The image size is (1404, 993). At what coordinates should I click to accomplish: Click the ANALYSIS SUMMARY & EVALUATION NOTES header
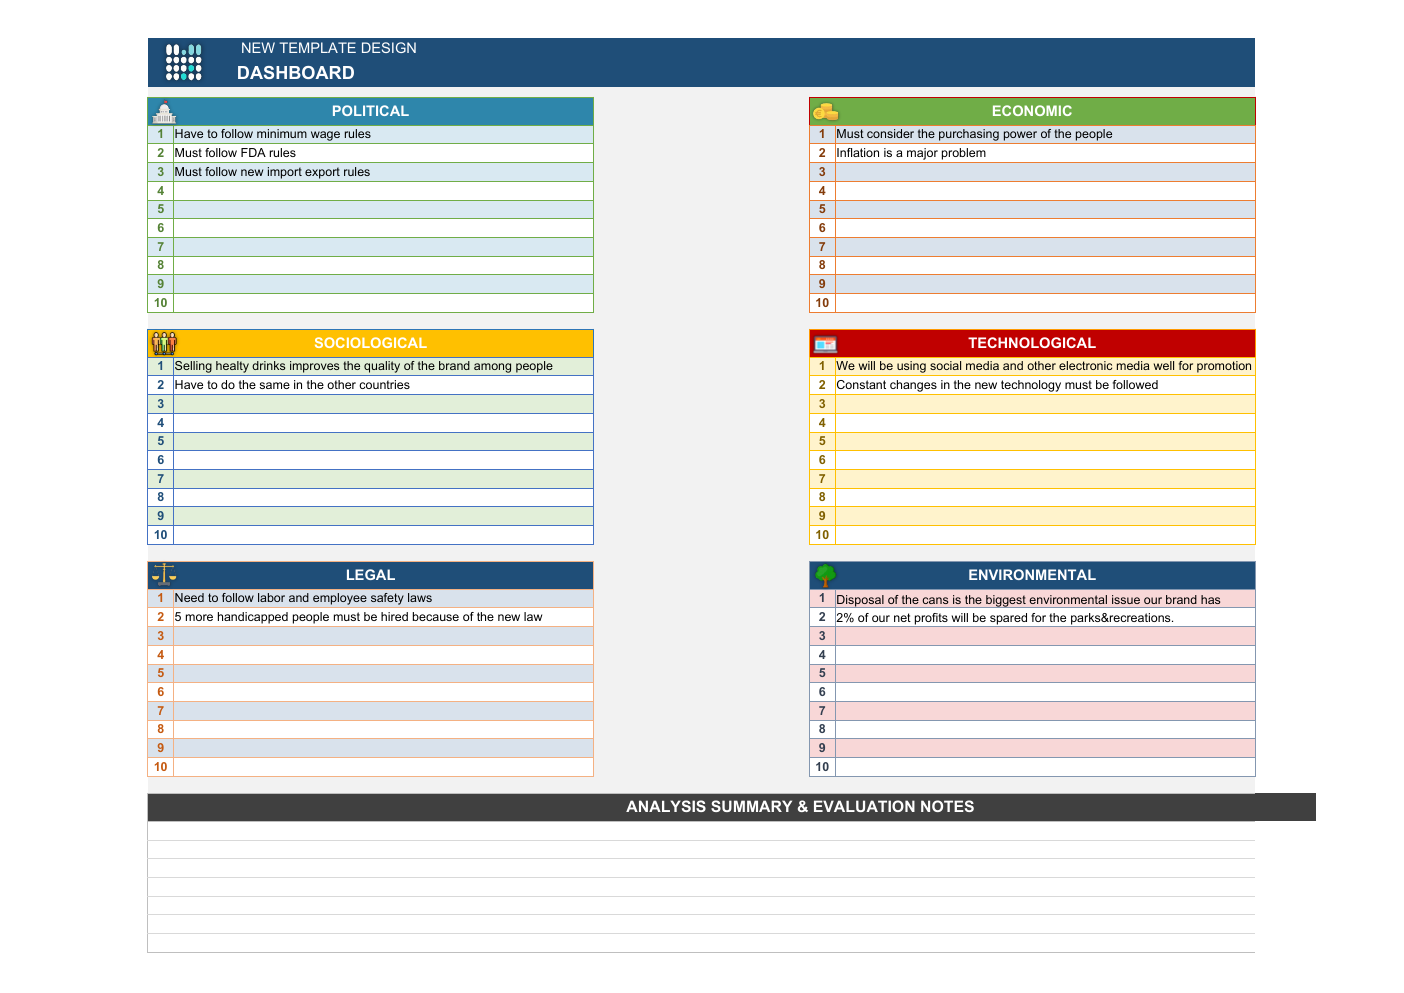tap(731, 807)
